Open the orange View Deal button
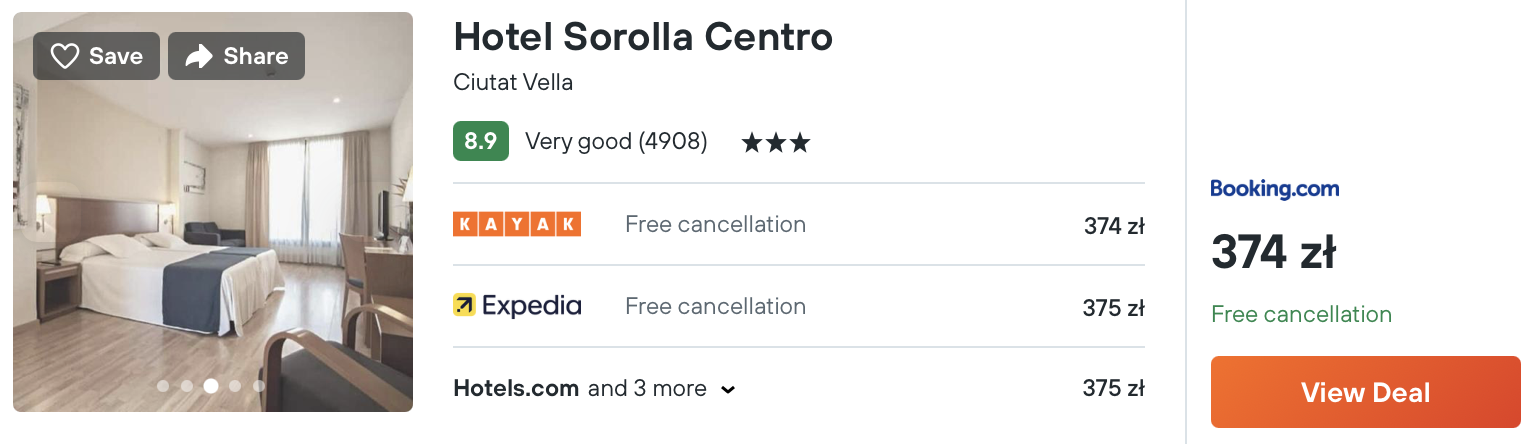Viewport: 1534px width, 444px height. [1365, 392]
